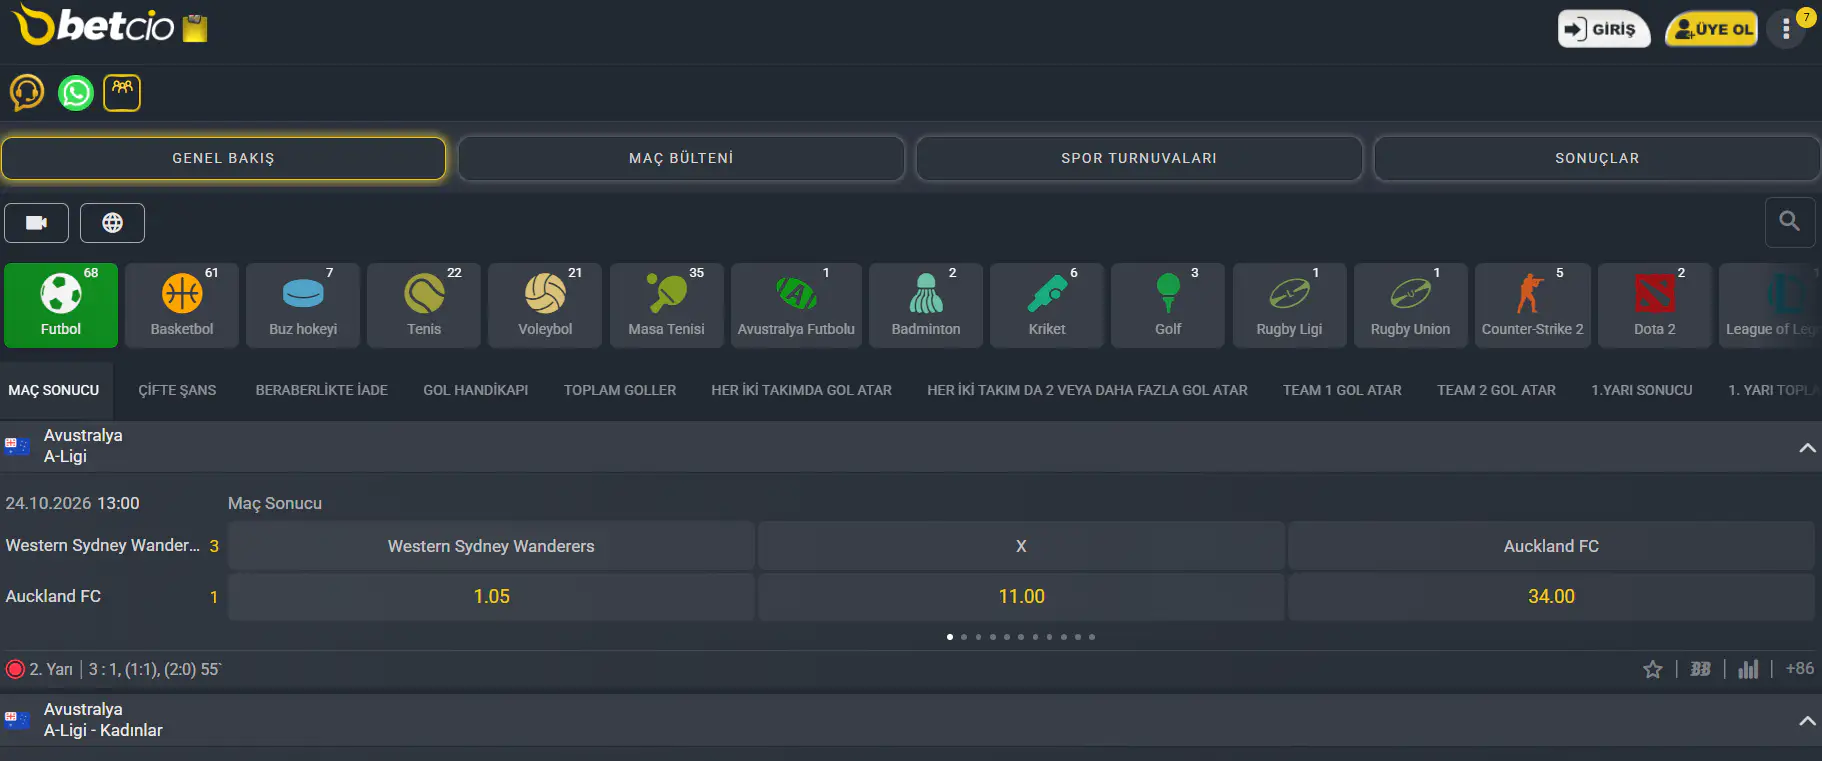The image size is (1822, 761).
Task: Collapse the A-Ligi - Kadınlar section
Action: coord(1807,720)
